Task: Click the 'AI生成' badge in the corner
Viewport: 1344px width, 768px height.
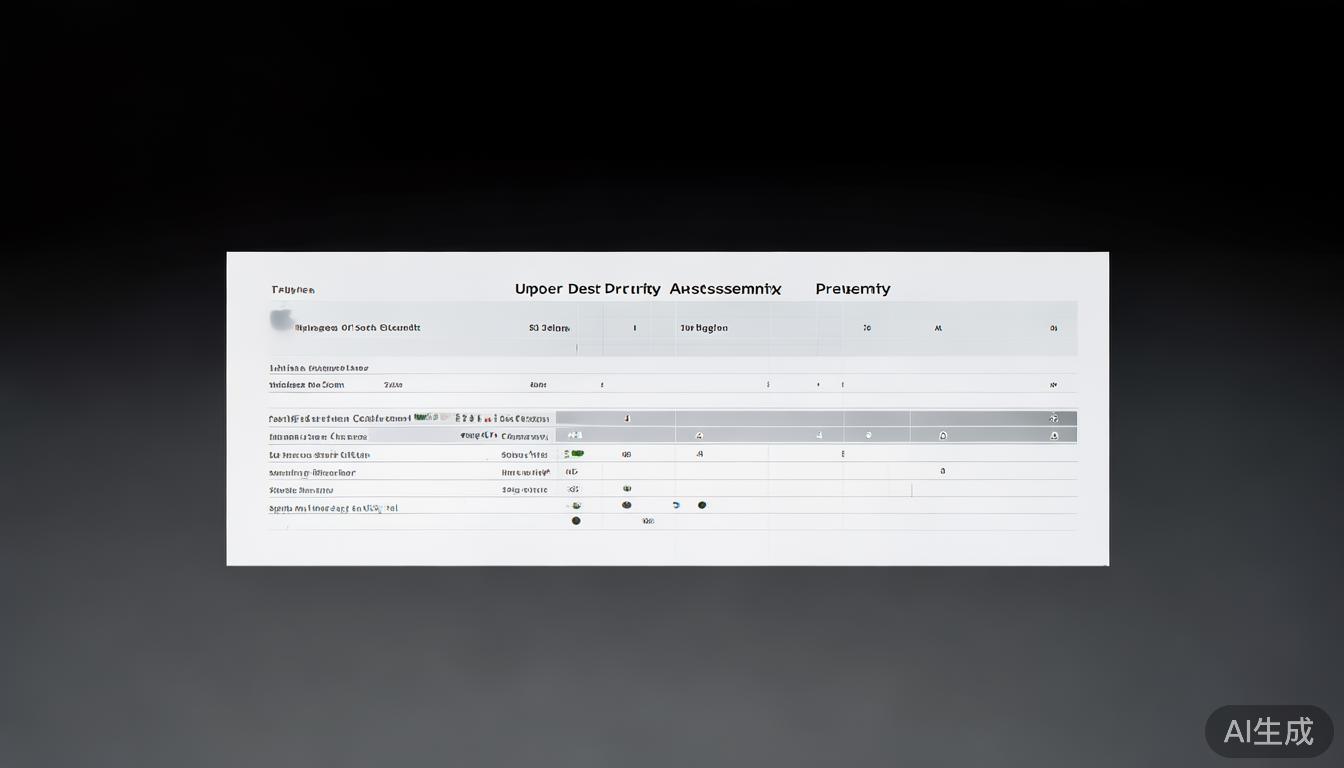Action: [1268, 732]
